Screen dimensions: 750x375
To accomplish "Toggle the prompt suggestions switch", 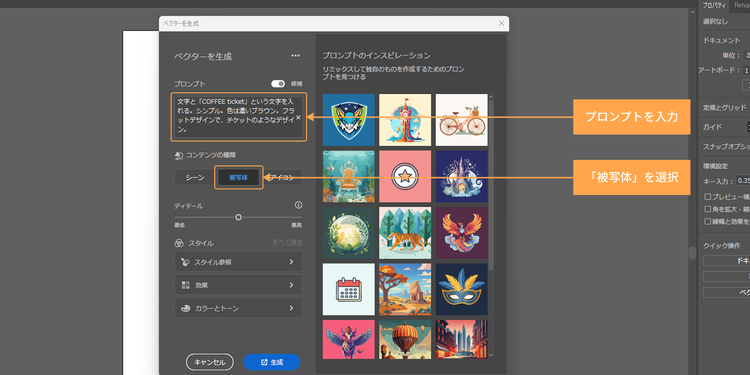I will pyautogui.click(x=278, y=84).
